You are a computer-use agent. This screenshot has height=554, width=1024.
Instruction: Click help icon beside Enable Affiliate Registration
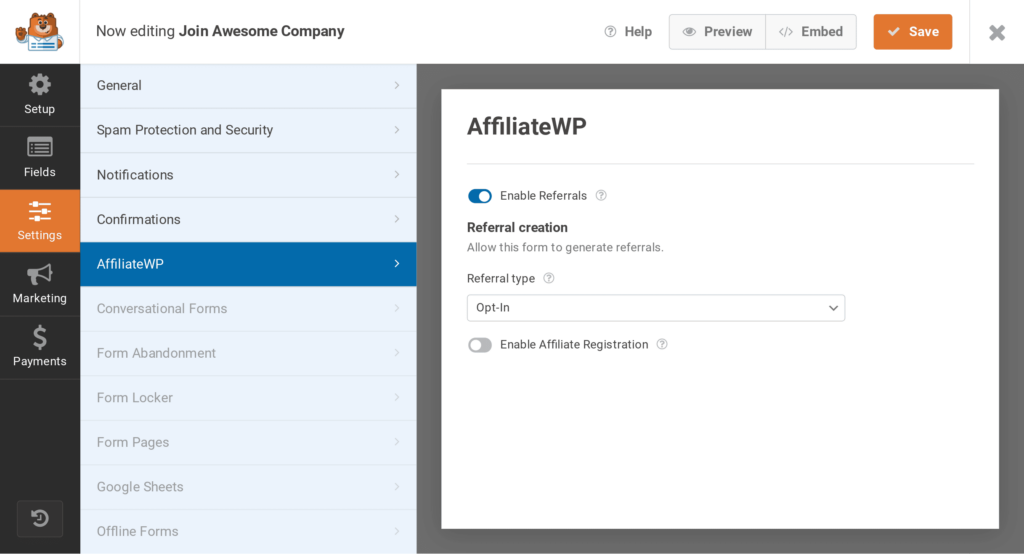click(662, 344)
